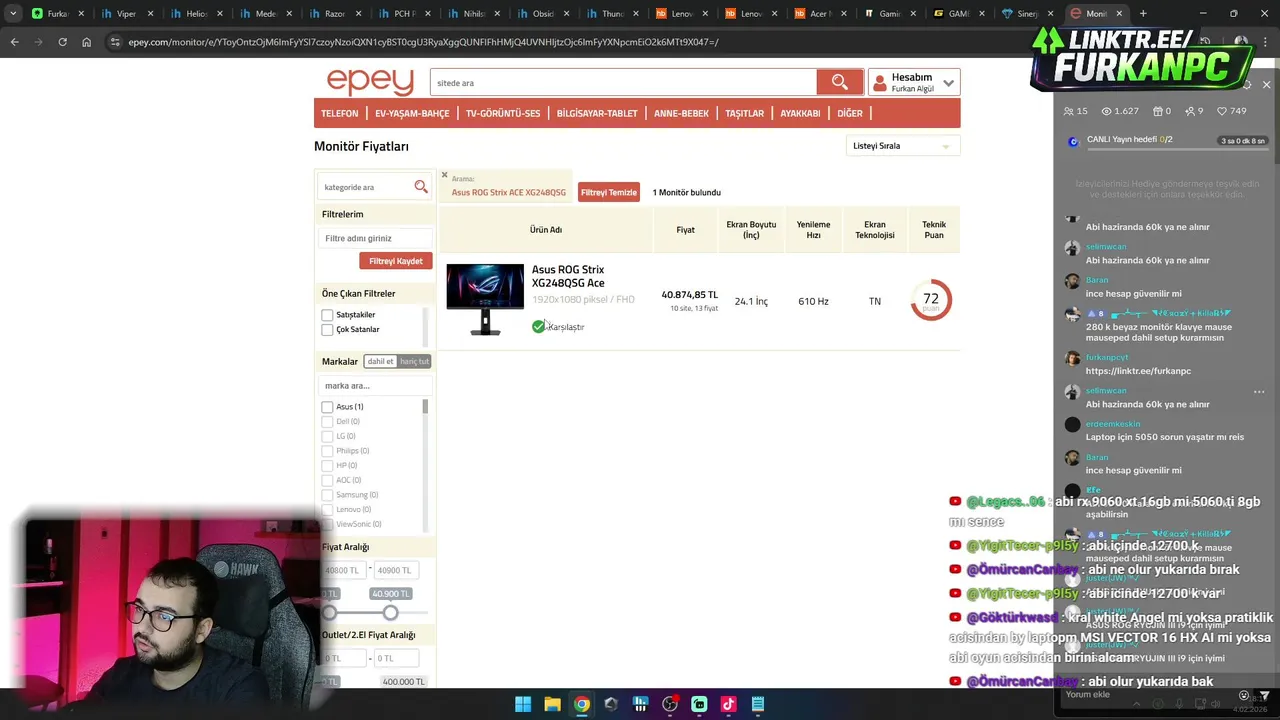
Task: Click the red search magnifier button
Action: tap(839, 82)
